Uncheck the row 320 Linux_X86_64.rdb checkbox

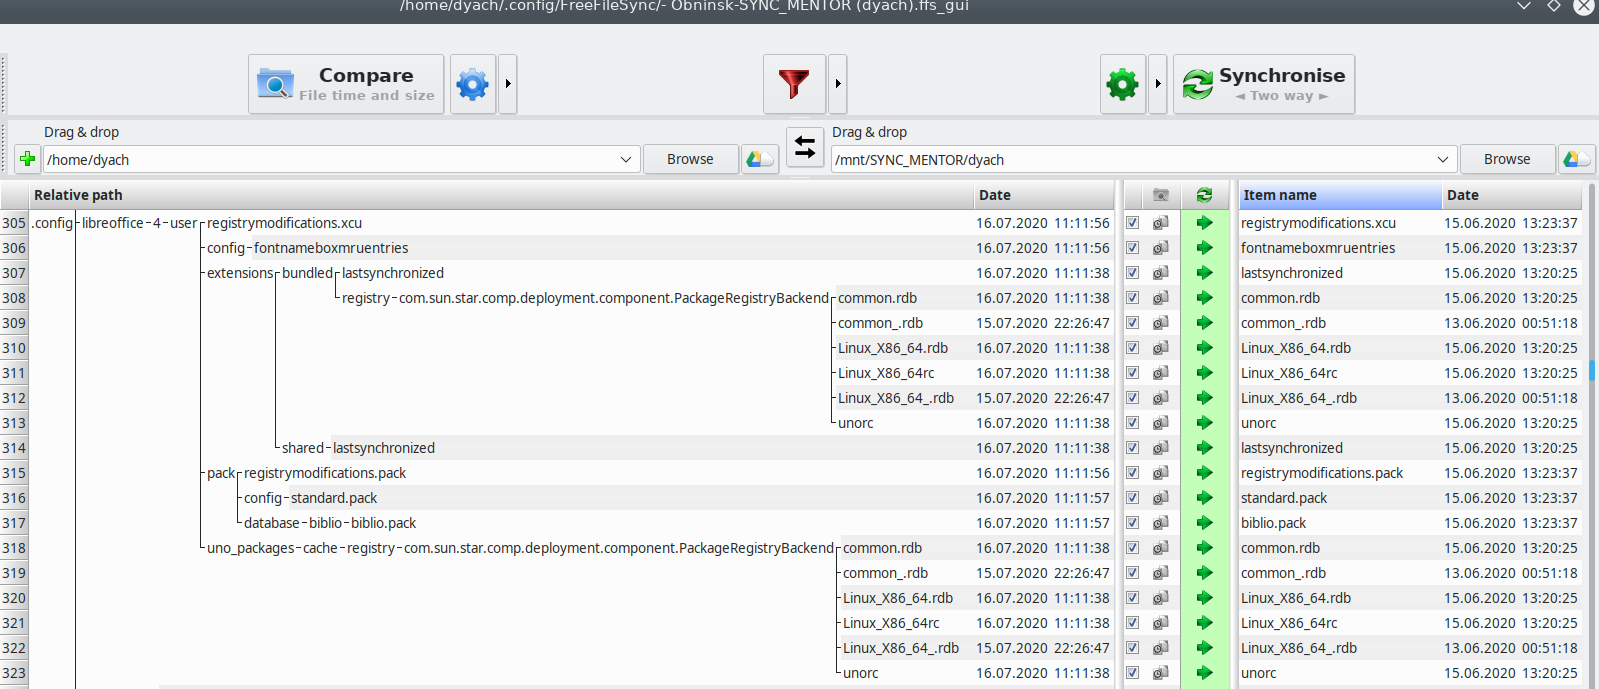[1132, 598]
